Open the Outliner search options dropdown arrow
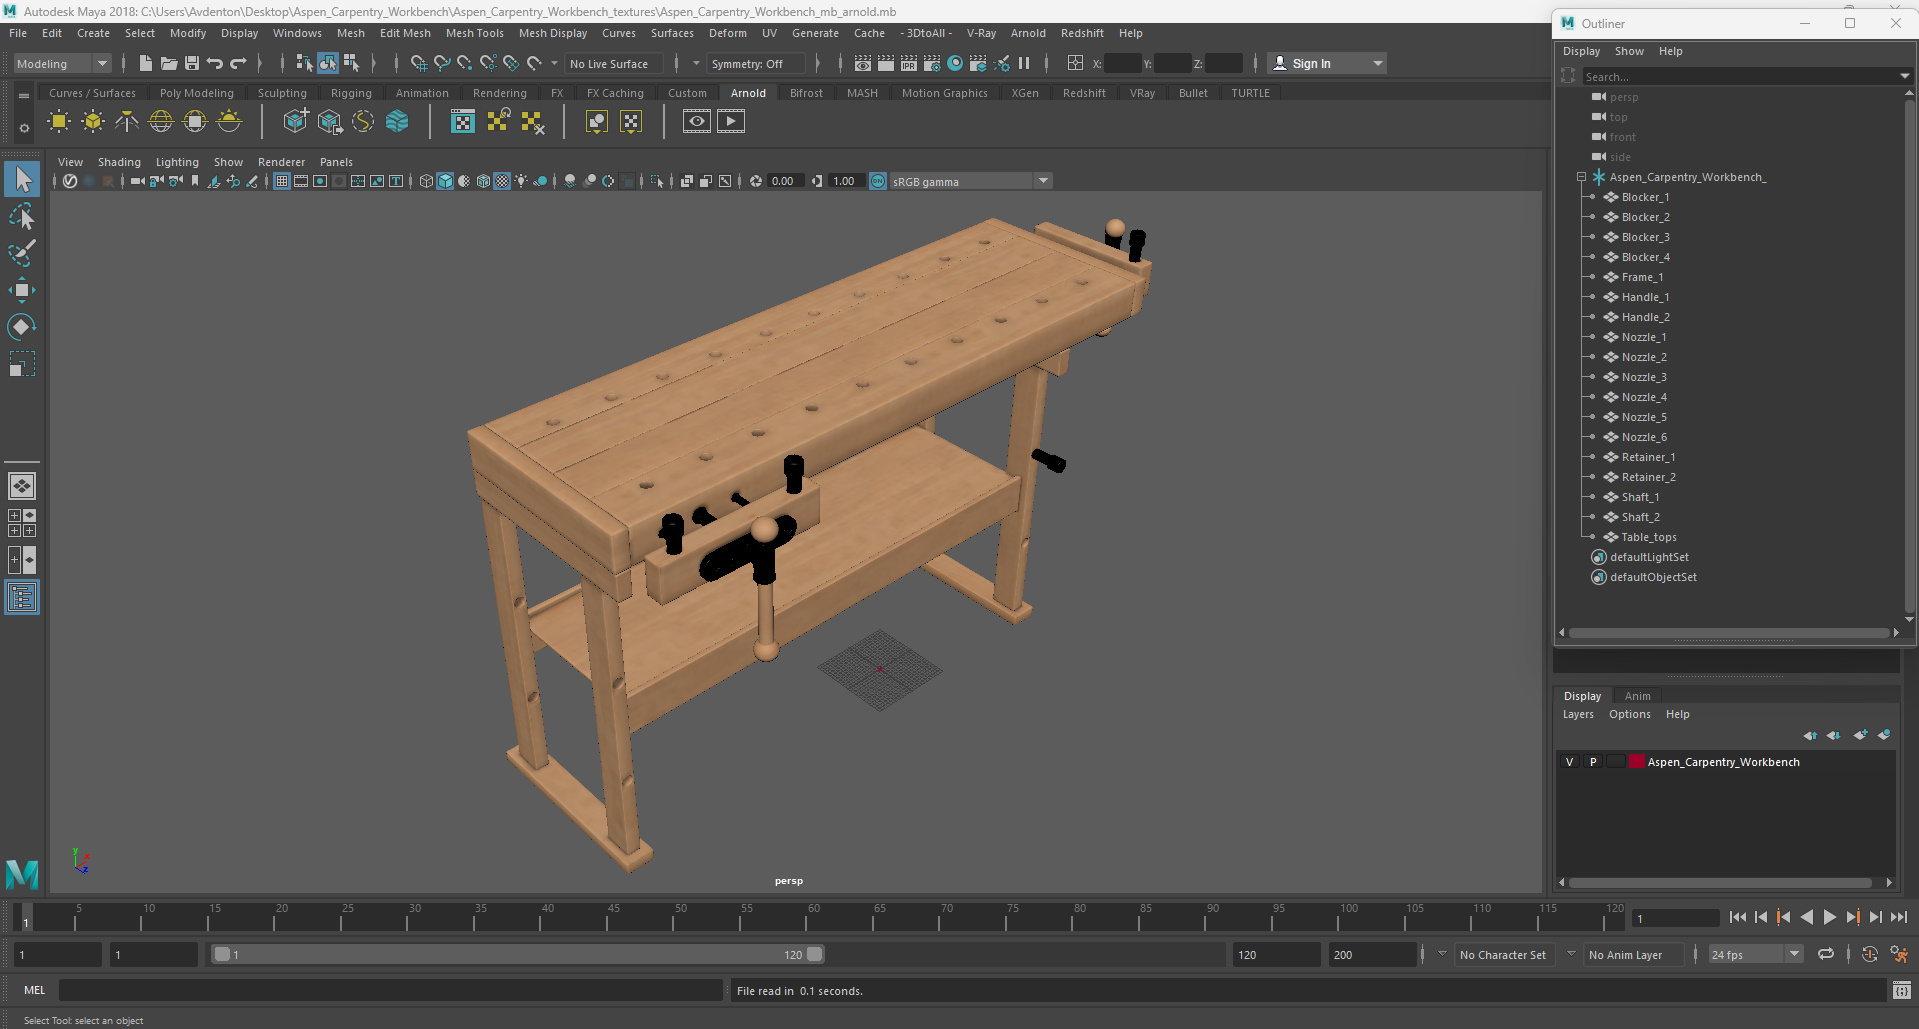The width and height of the screenshot is (1919, 1029). [1904, 76]
